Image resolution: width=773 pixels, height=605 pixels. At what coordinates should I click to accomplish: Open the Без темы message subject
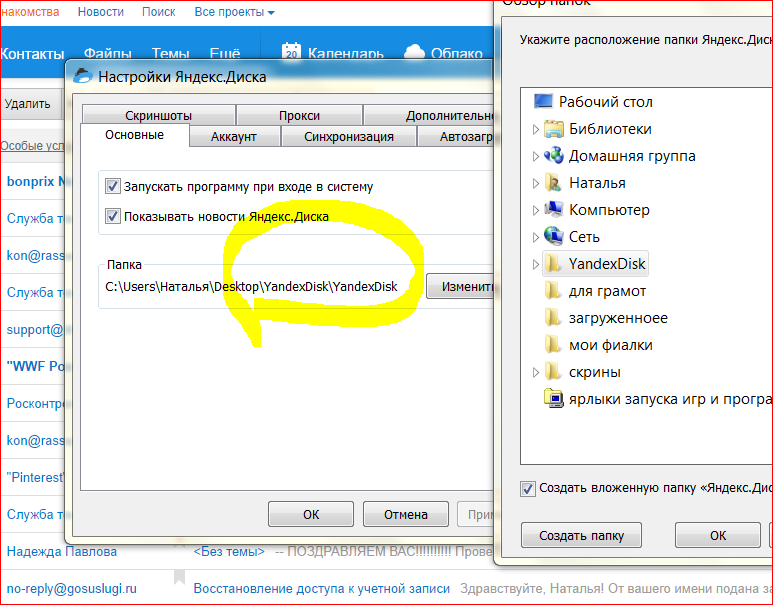point(229,551)
